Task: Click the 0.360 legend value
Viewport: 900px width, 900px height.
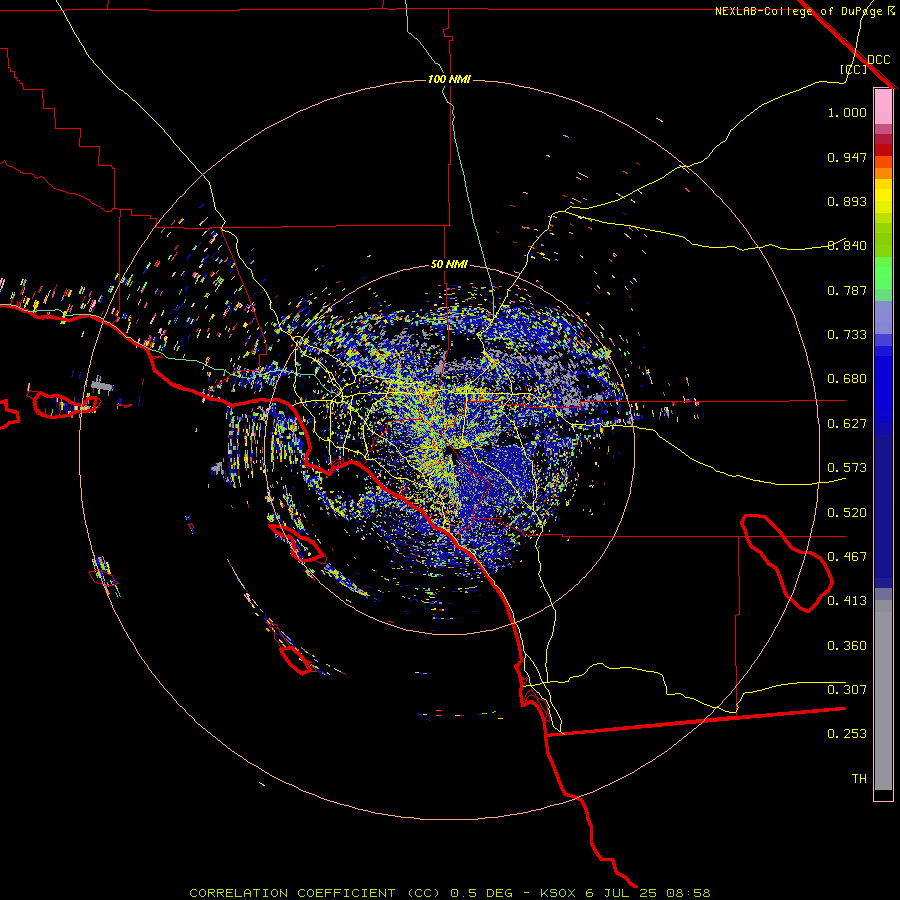Action: click(847, 646)
